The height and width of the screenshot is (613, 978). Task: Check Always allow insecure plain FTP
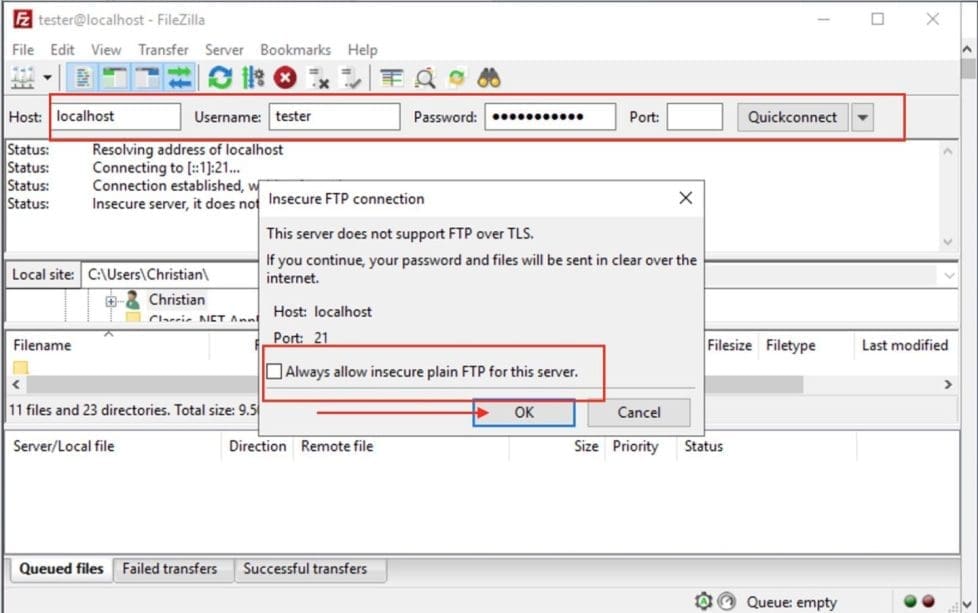[275, 371]
